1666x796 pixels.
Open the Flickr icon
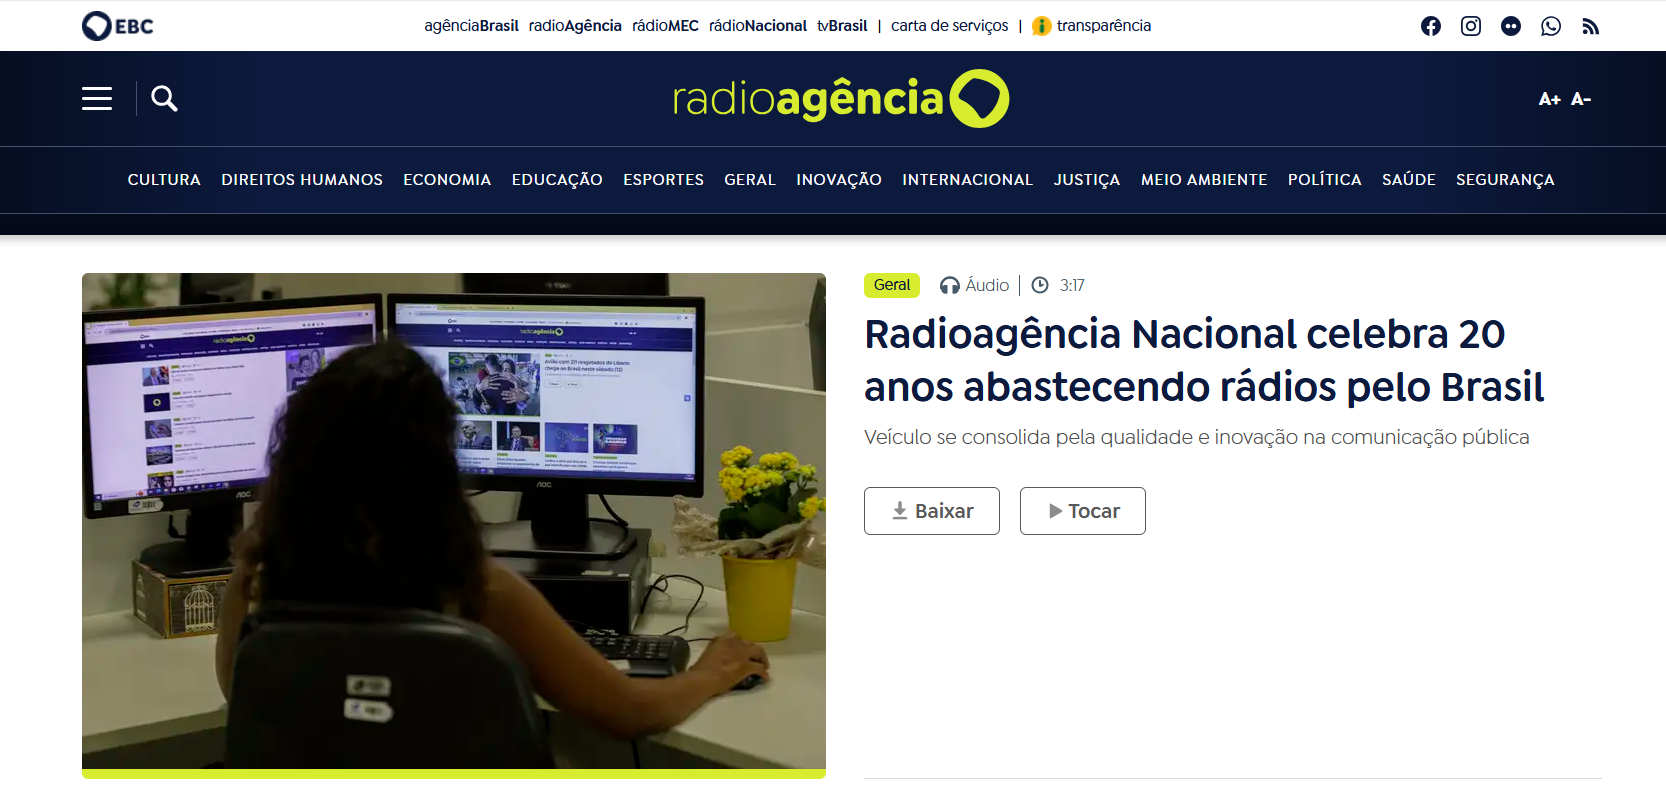click(1511, 26)
